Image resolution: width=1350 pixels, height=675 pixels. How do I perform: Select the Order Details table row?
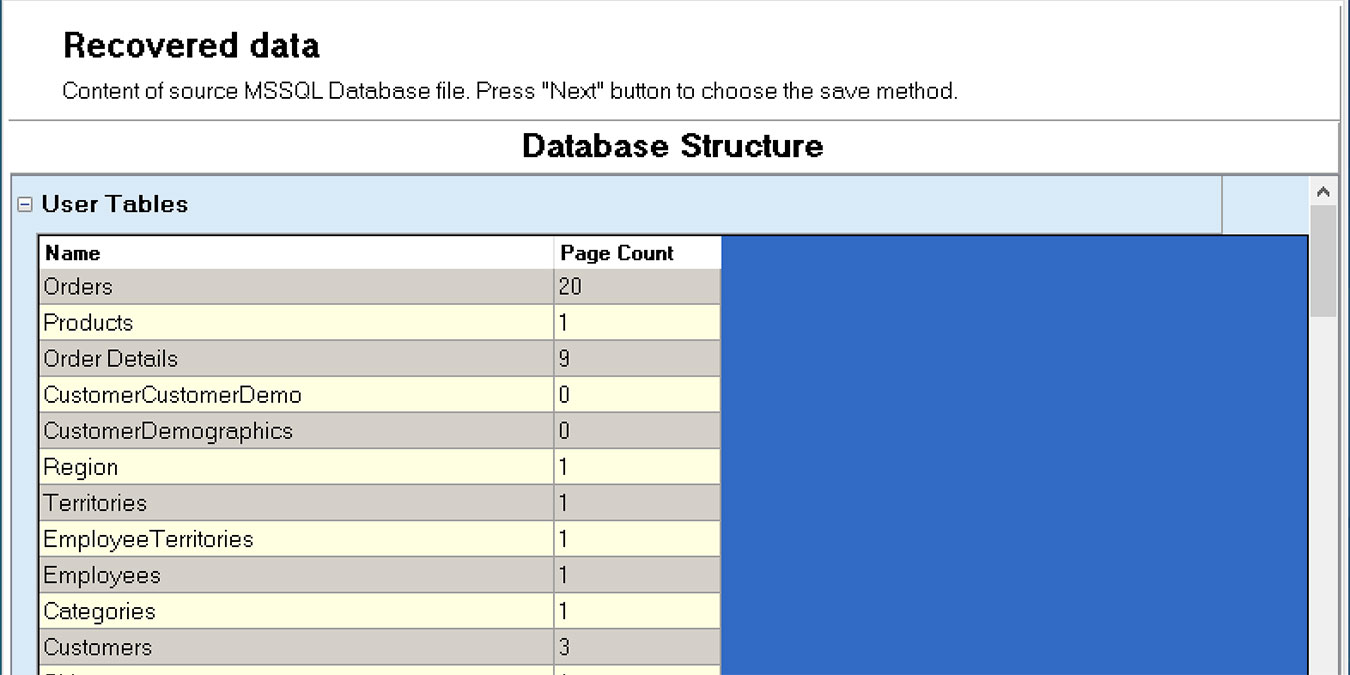[200, 358]
